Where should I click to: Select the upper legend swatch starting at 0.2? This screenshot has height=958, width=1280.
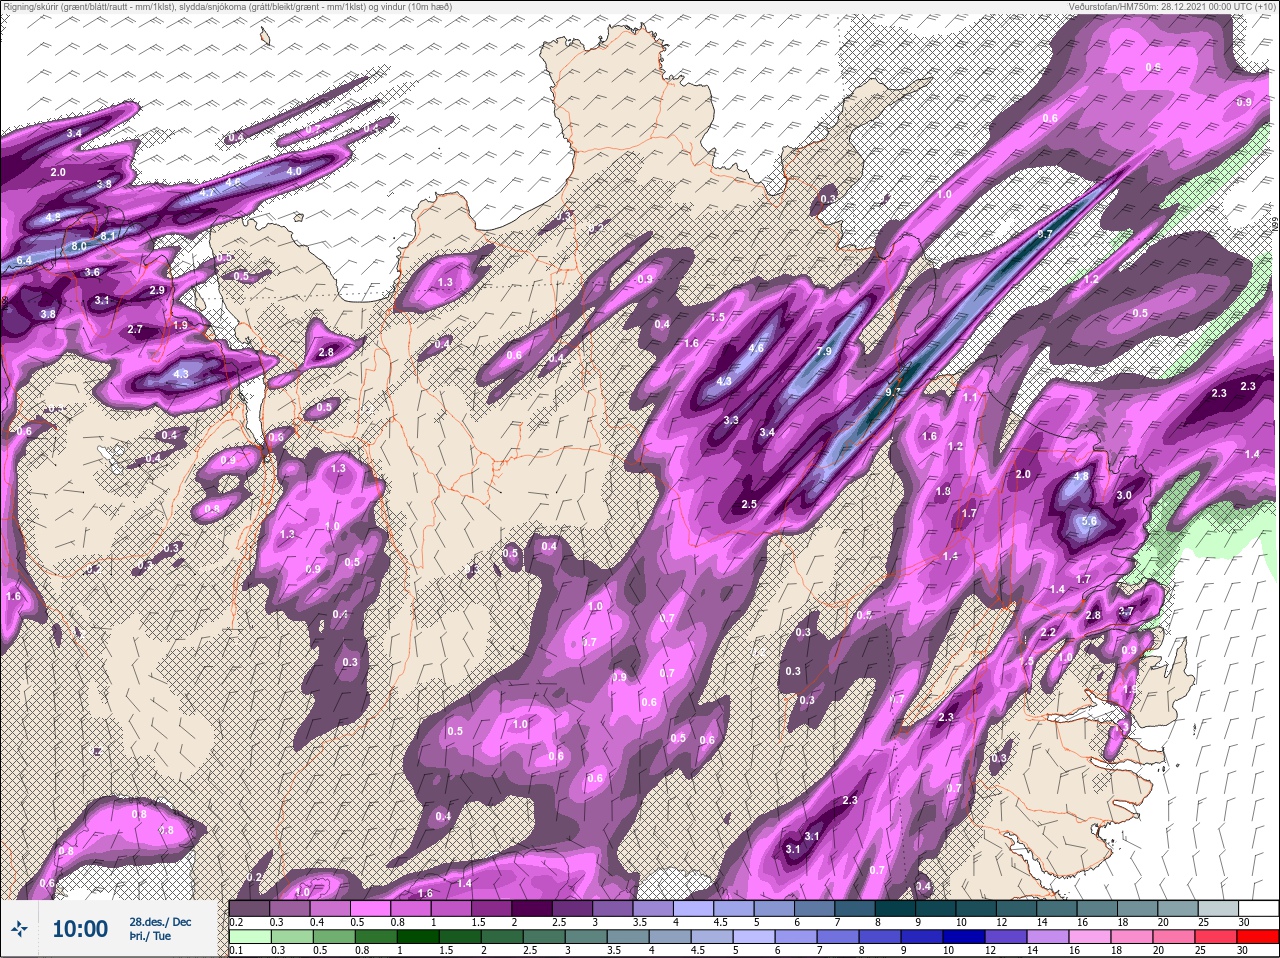pos(249,908)
